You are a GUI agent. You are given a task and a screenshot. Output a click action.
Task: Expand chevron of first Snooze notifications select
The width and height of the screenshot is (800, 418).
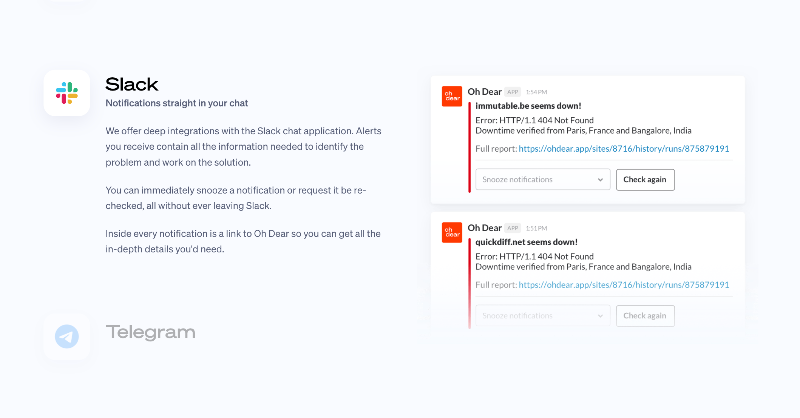click(x=600, y=180)
